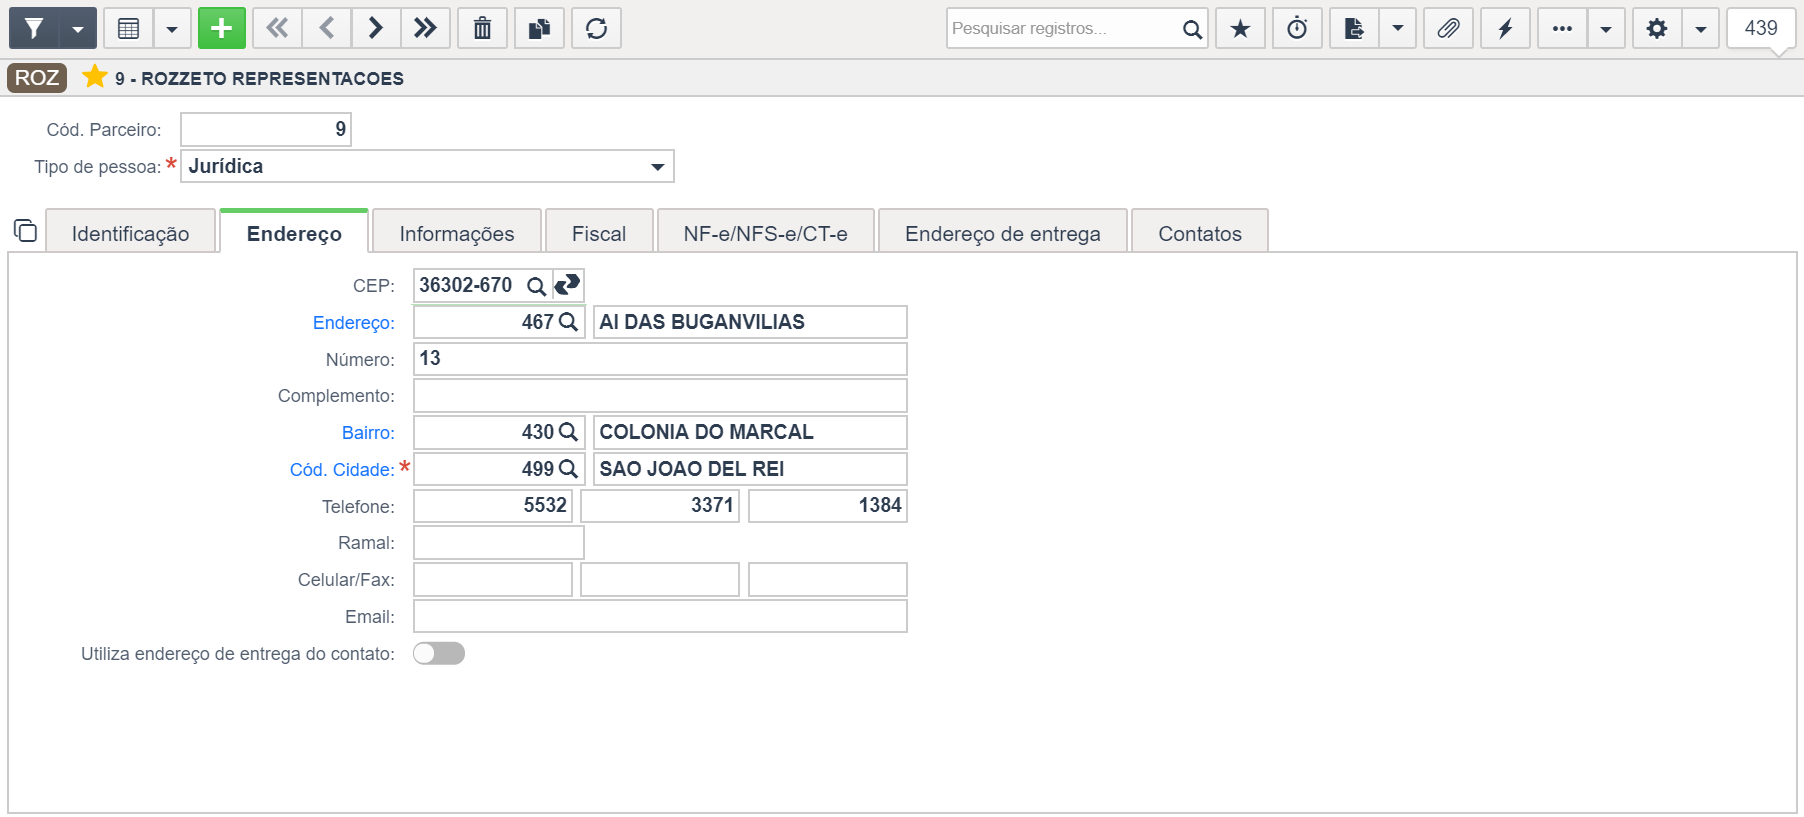Open Bairro lookup magnifier next to 430
This screenshot has height=817, width=1804.
(x=568, y=432)
